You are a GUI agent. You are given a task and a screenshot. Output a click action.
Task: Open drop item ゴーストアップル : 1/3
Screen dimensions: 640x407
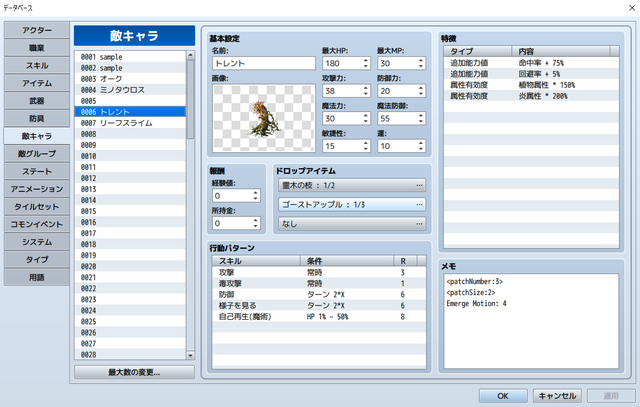pyautogui.click(x=352, y=205)
